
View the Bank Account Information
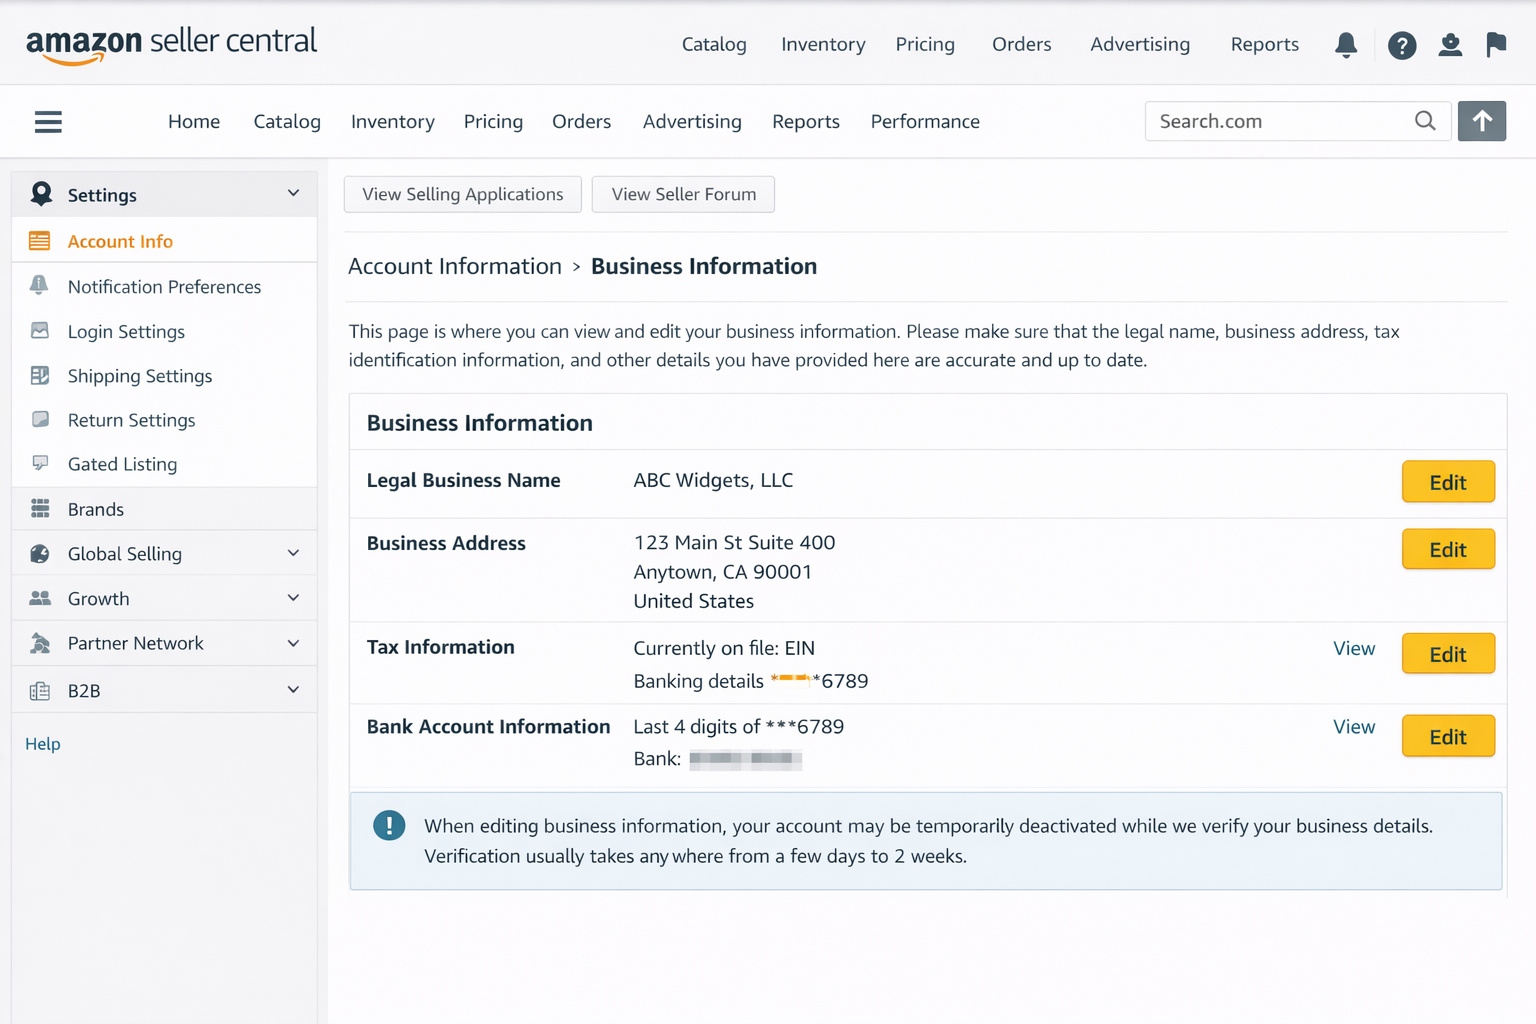(1353, 727)
